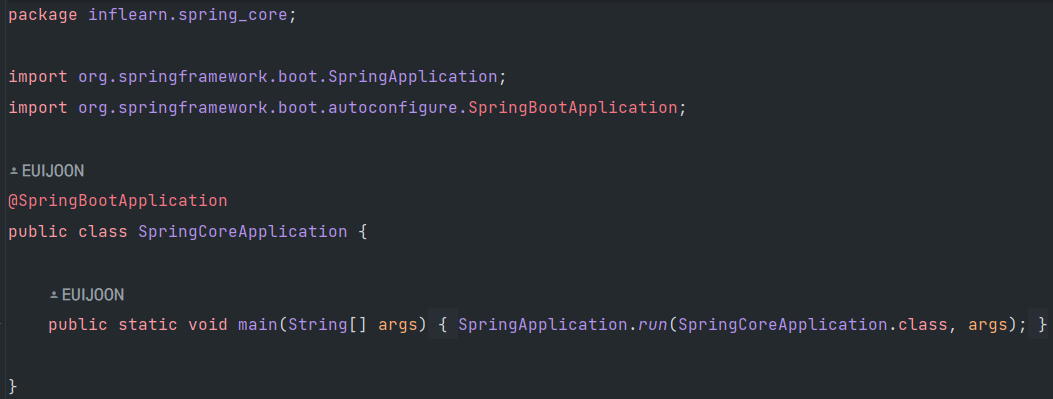This screenshot has width=1053, height=399.
Task: Click the void keyword in main signature
Action: point(208,325)
